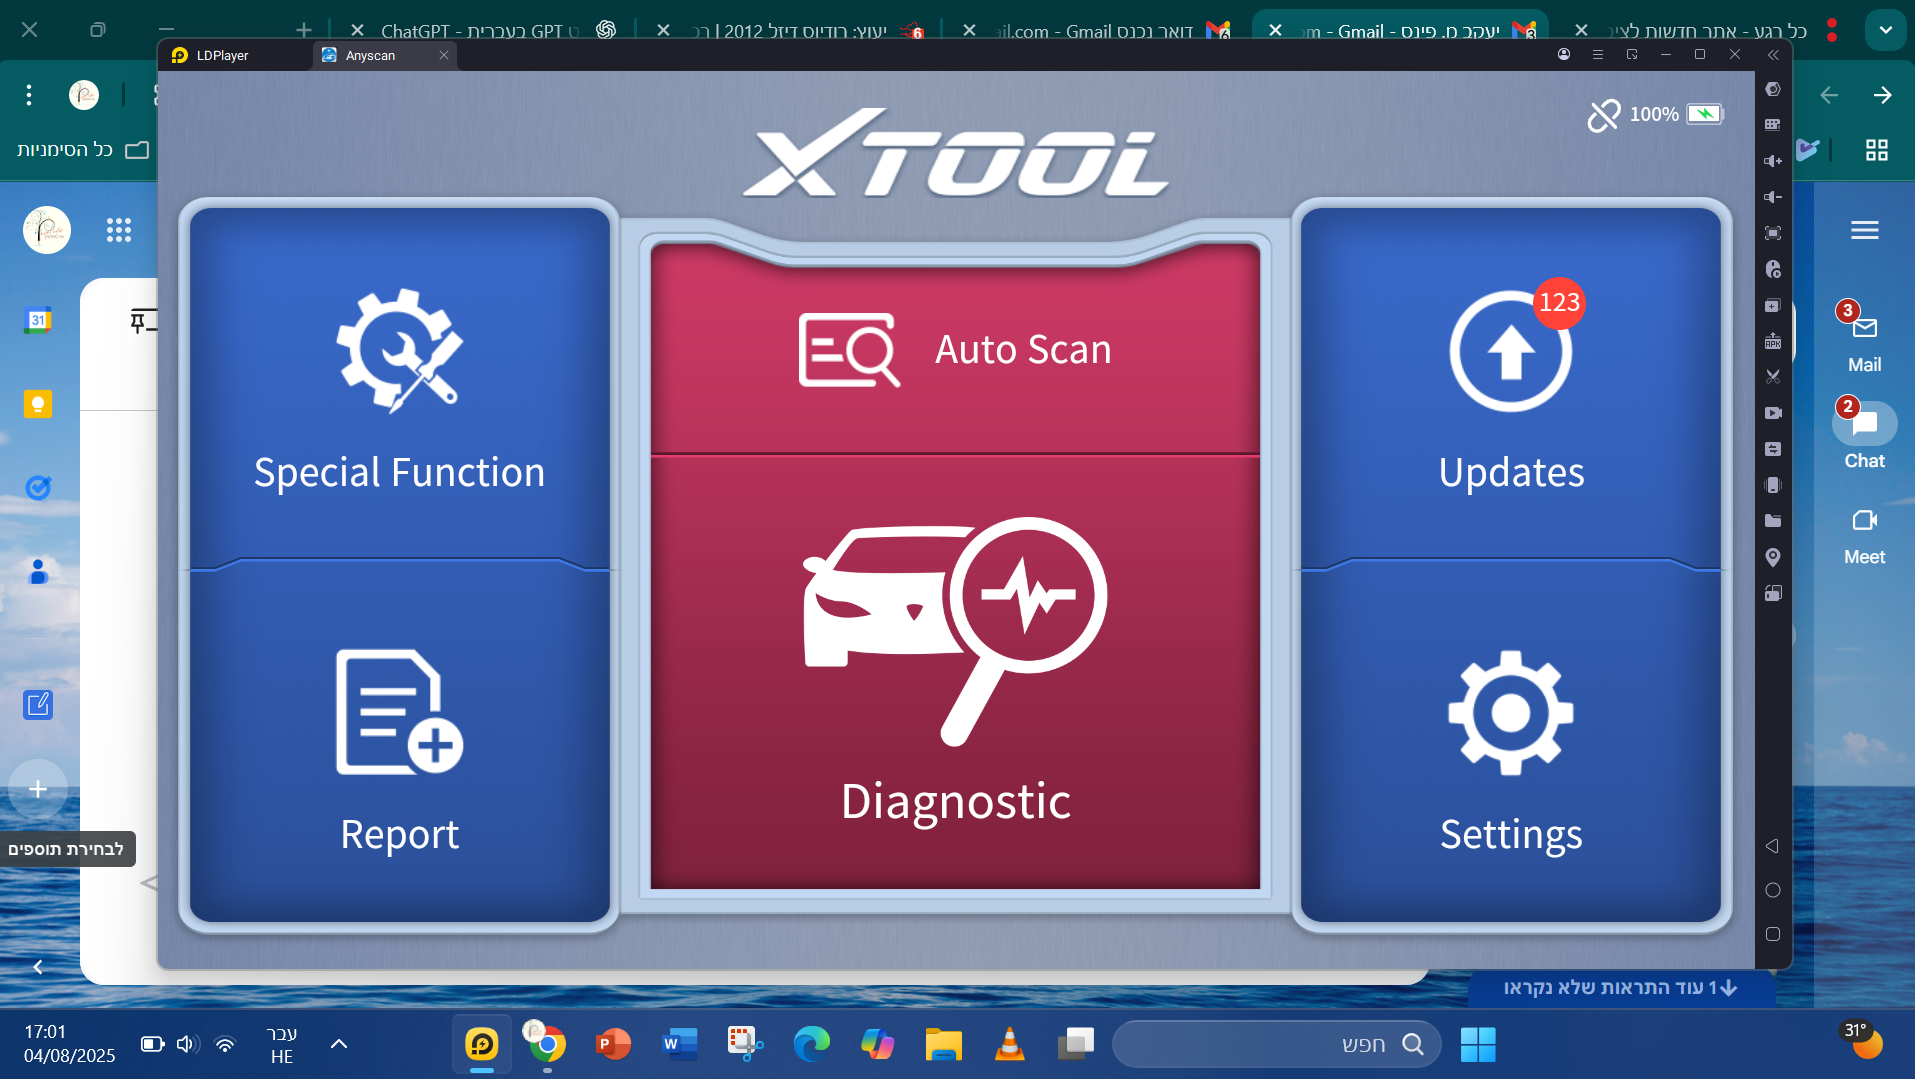The image size is (1915, 1079).
Task: Open taskbar clock and date
Action: 69,1044
